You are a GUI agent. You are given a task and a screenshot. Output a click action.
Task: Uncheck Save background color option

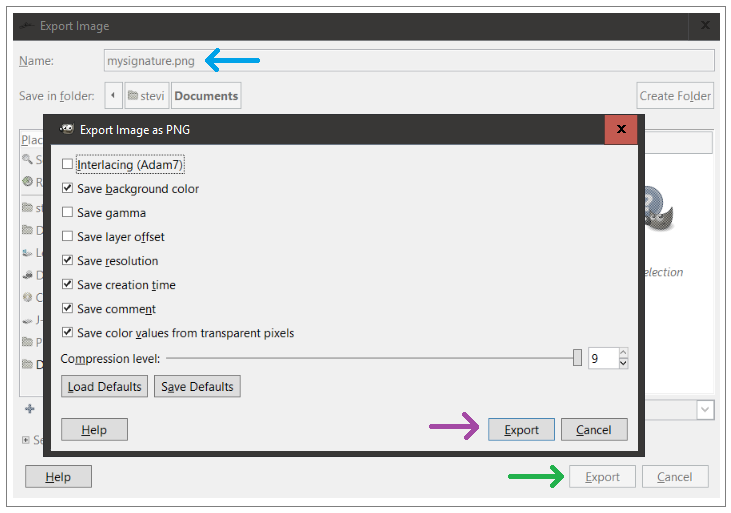[68, 189]
